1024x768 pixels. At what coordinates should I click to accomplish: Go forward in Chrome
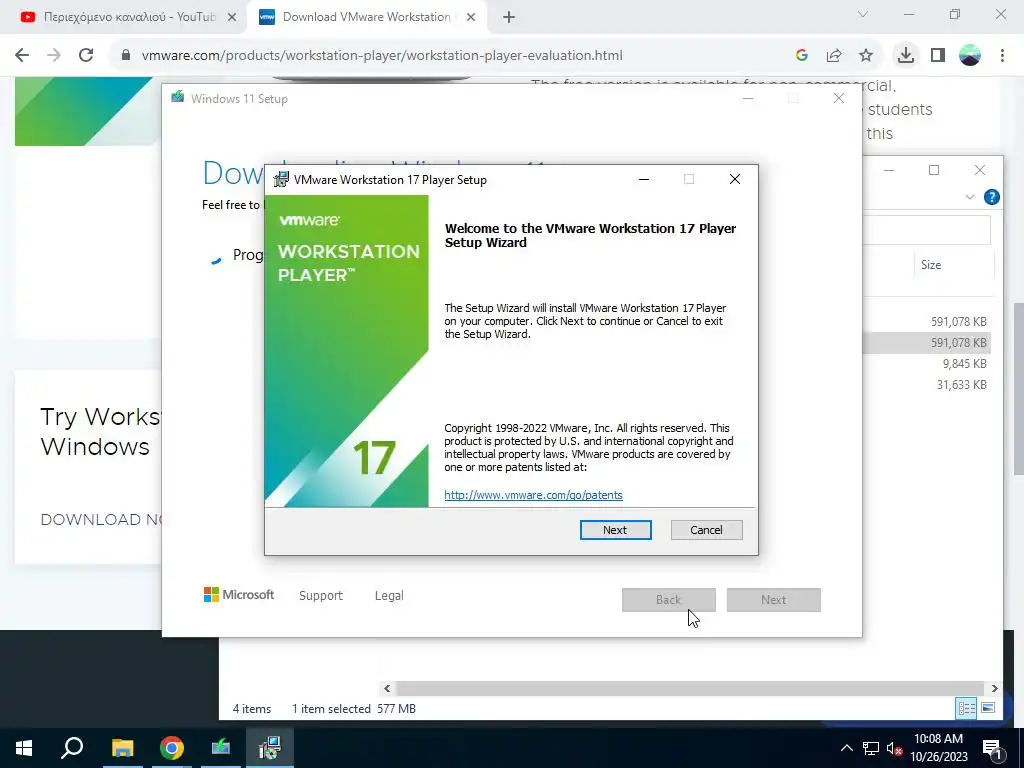54,56
